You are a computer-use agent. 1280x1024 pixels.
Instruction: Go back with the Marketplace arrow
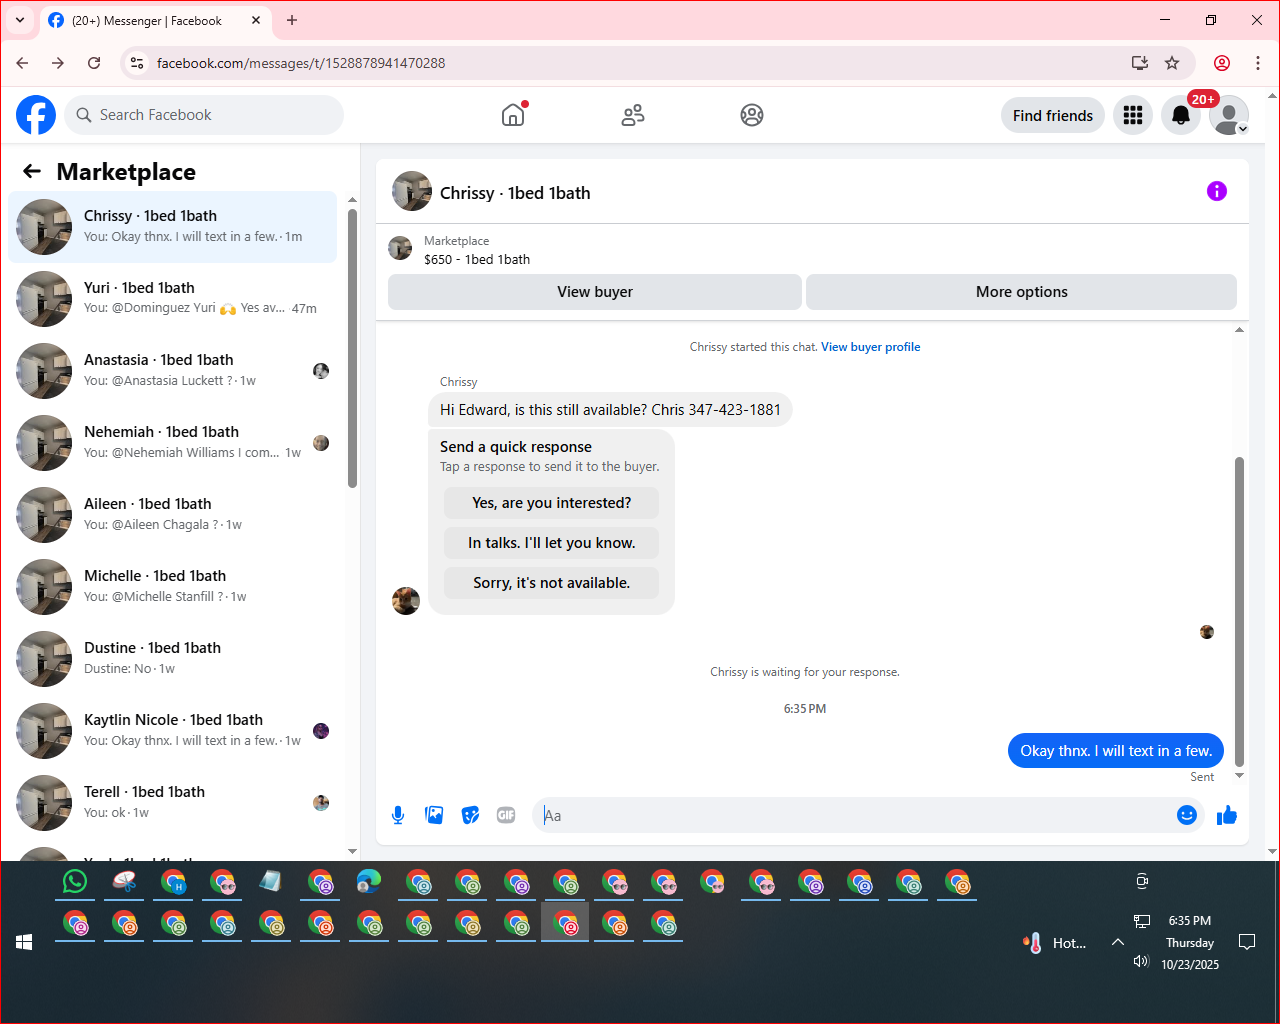click(x=32, y=171)
